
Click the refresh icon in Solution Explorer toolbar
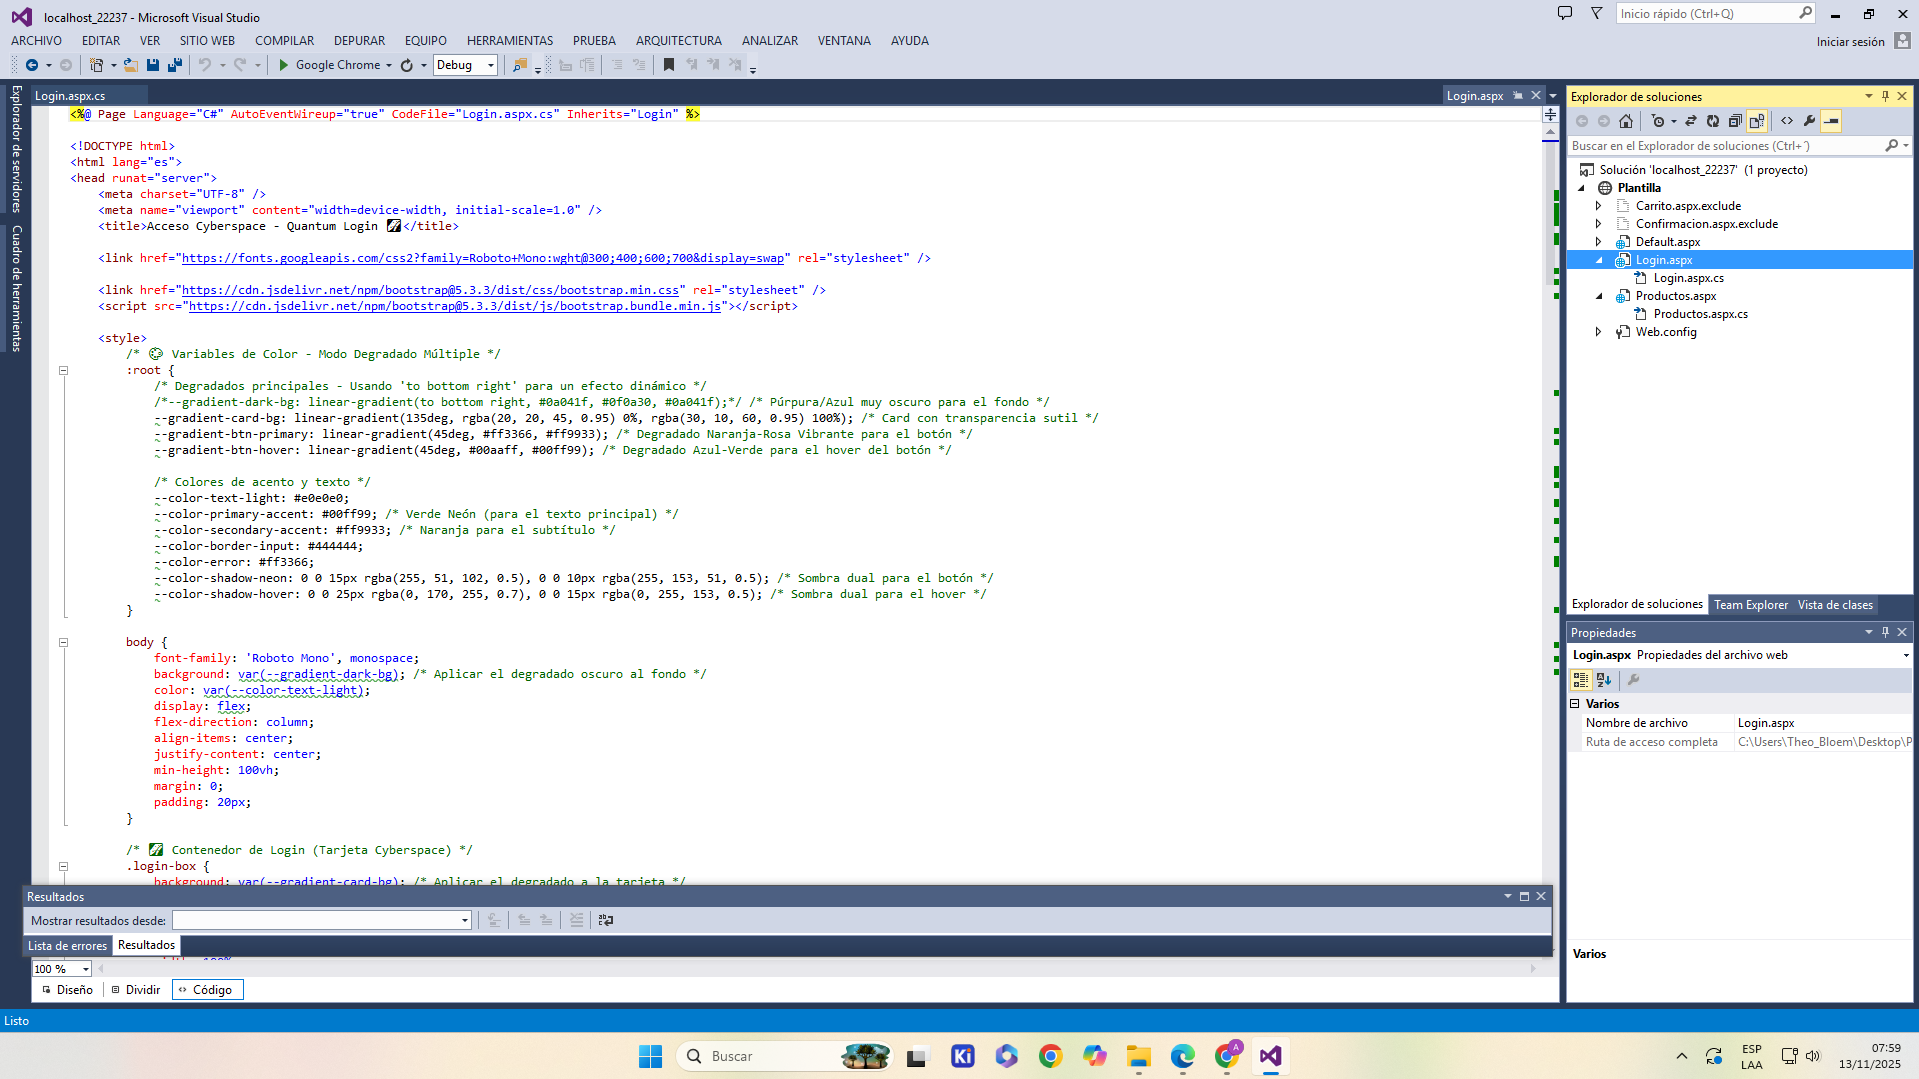1713,121
